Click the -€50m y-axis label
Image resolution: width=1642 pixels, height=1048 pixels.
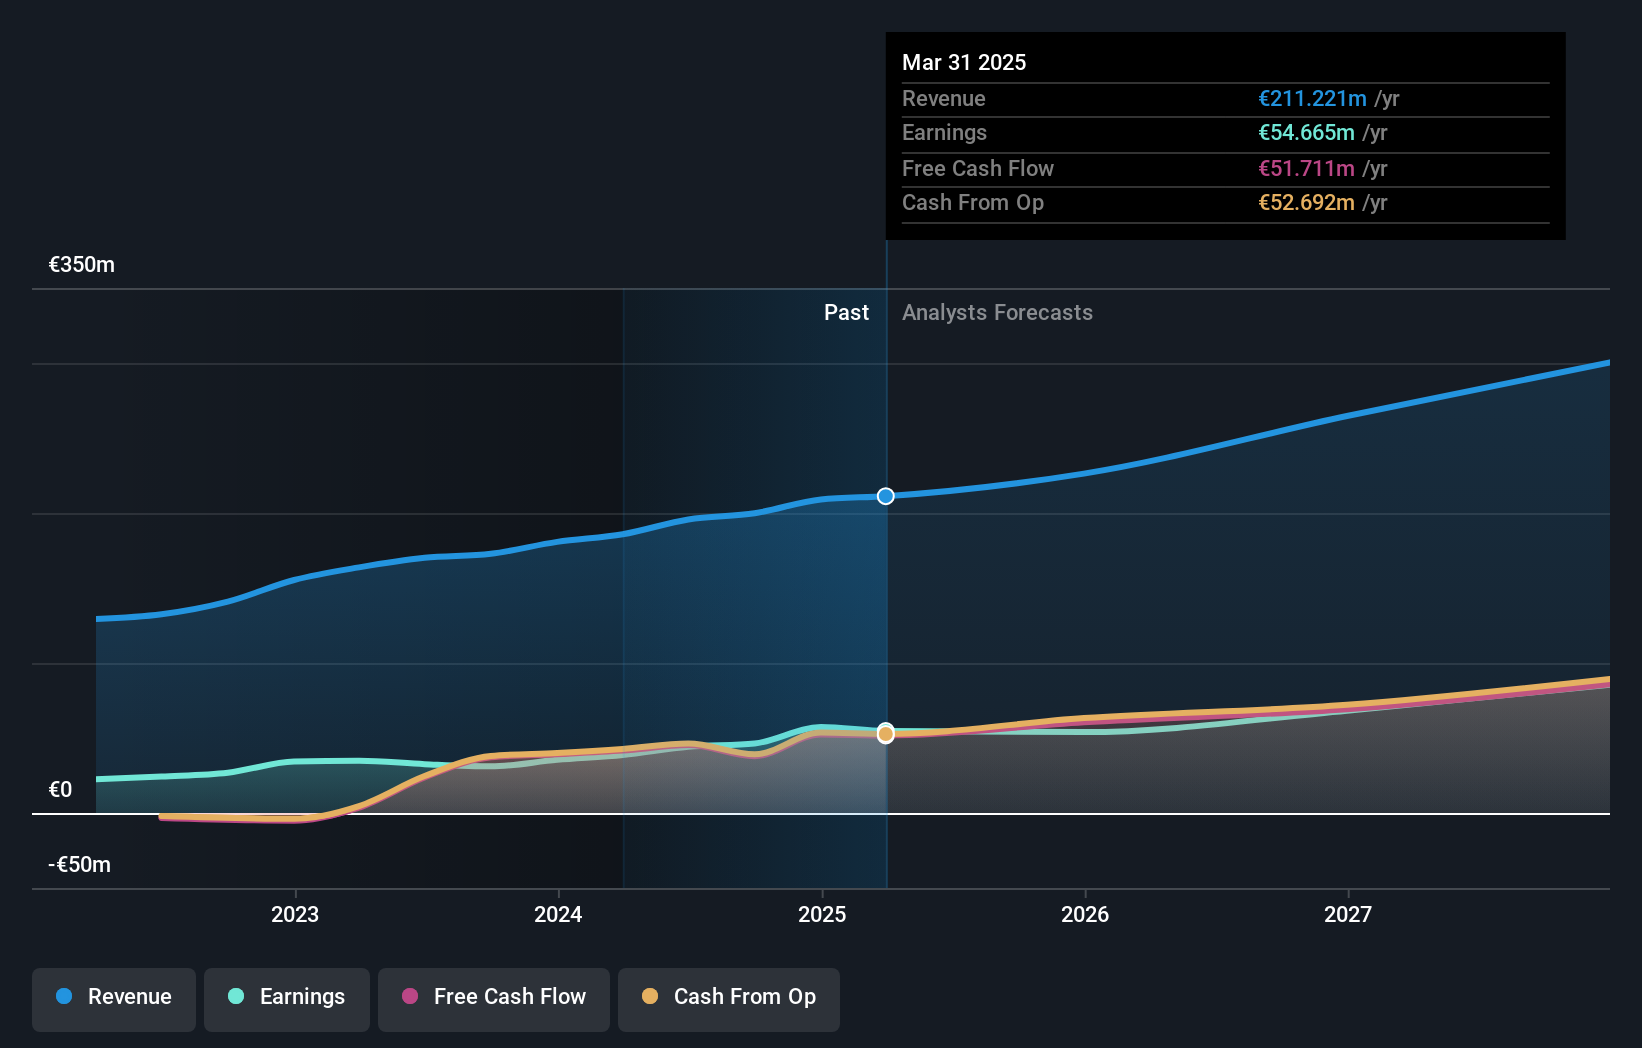coord(80,865)
